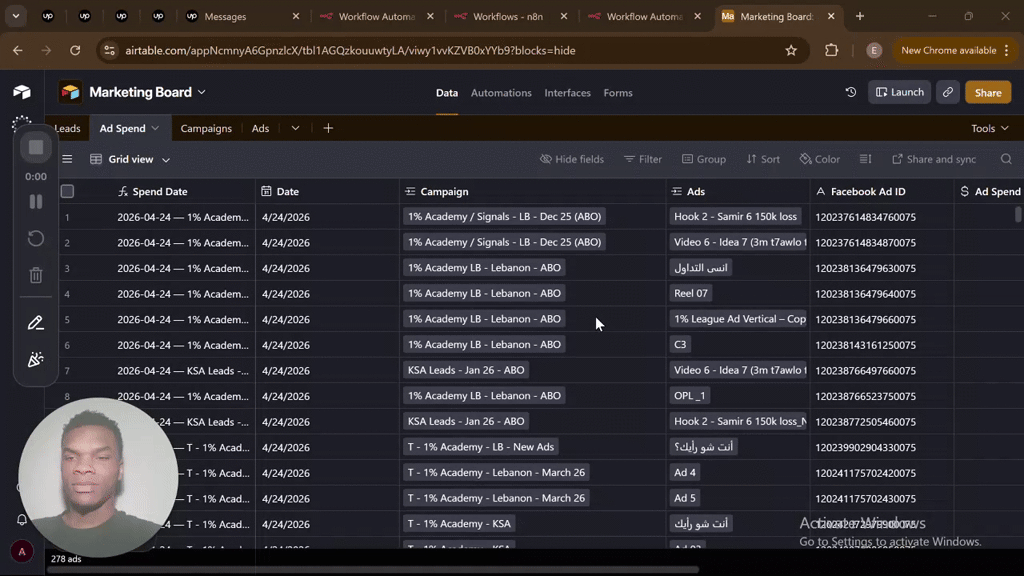Open a new browser tab
This screenshot has width=1024, height=576.
point(859,16)
